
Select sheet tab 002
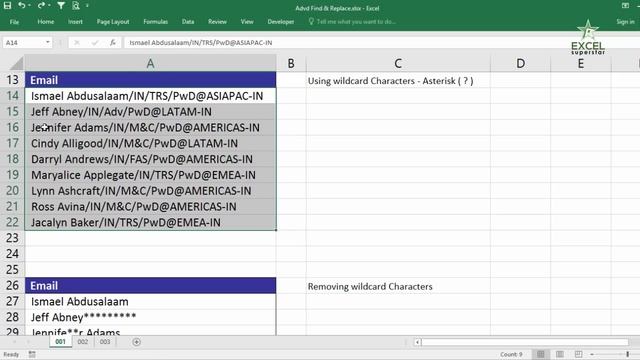click(x=83, y=342)
